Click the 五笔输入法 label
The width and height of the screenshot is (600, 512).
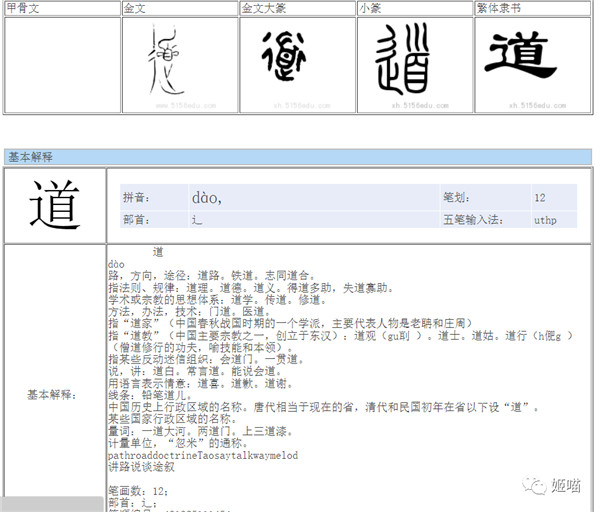point(472,220)
